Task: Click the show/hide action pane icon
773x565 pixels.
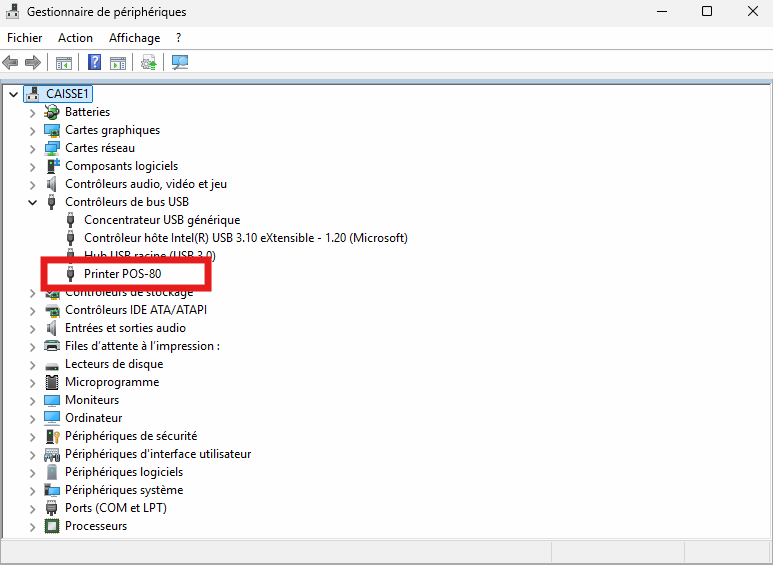Action: point(118,63)
